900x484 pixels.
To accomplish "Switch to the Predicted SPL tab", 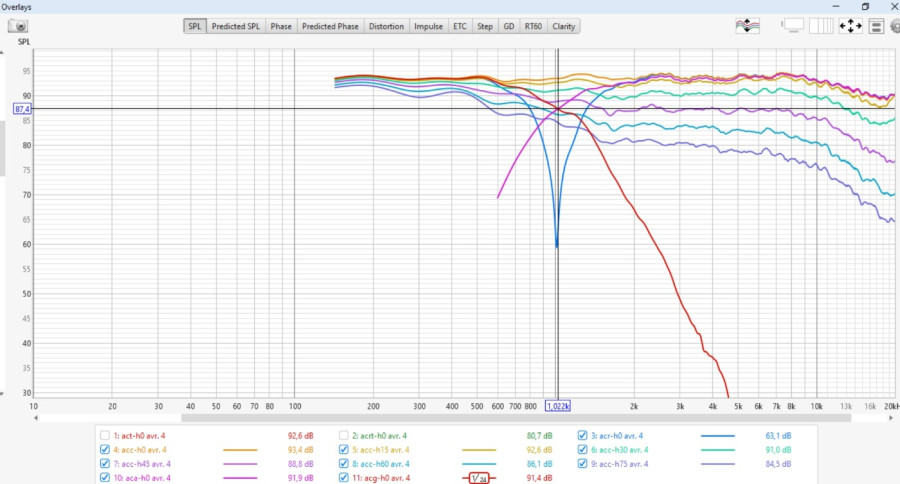I will click(x=236, y=27).
